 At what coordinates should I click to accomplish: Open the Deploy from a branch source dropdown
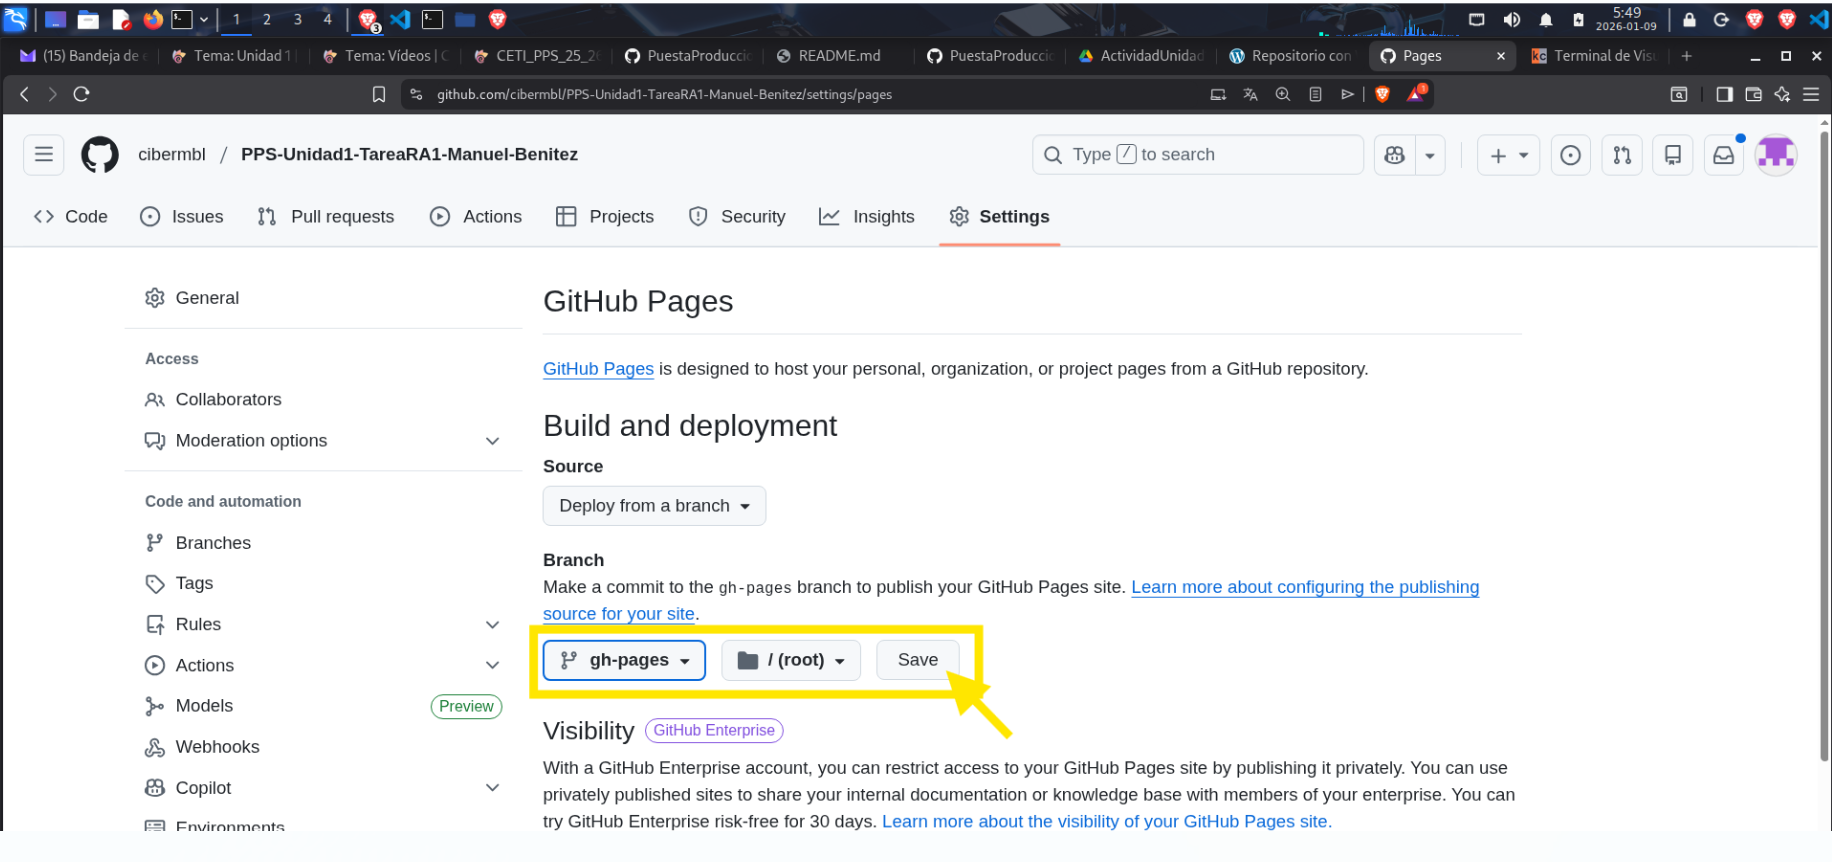pos(655,506)
